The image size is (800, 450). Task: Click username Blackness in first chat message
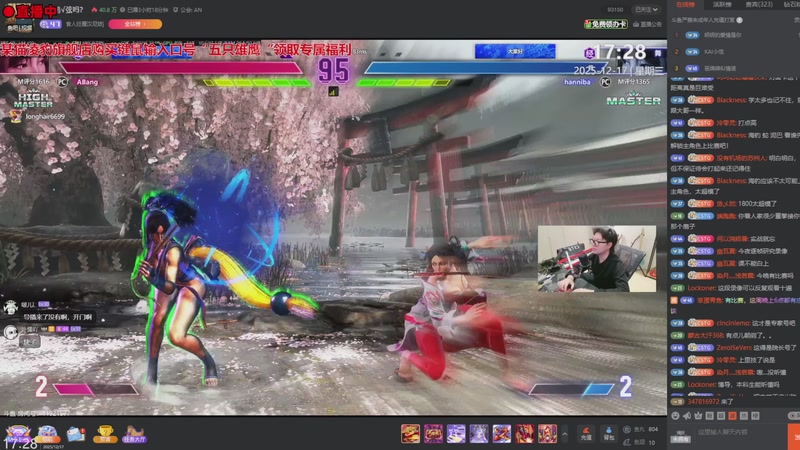(x=732, y=100)
